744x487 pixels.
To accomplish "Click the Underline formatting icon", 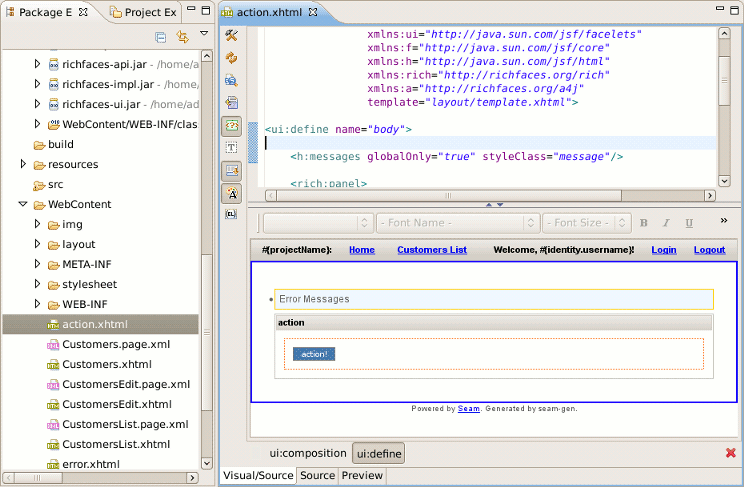I will (x=689, y=223).
